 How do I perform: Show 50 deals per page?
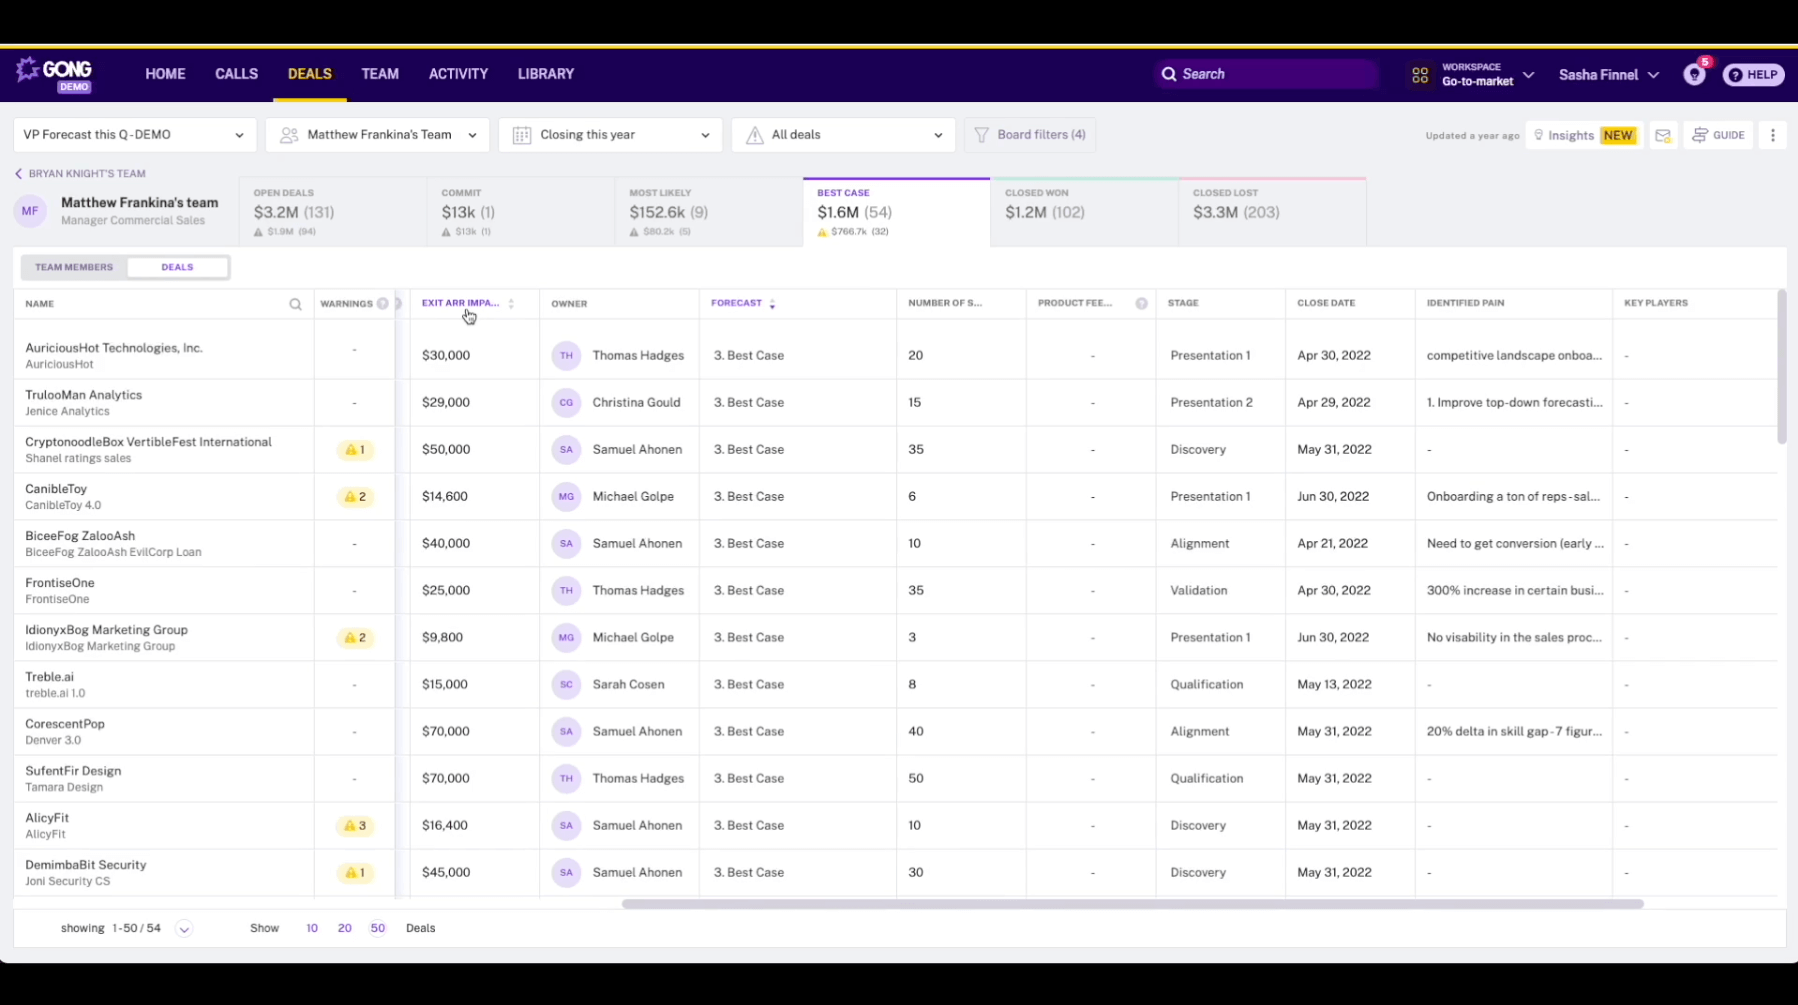point(377,928)
